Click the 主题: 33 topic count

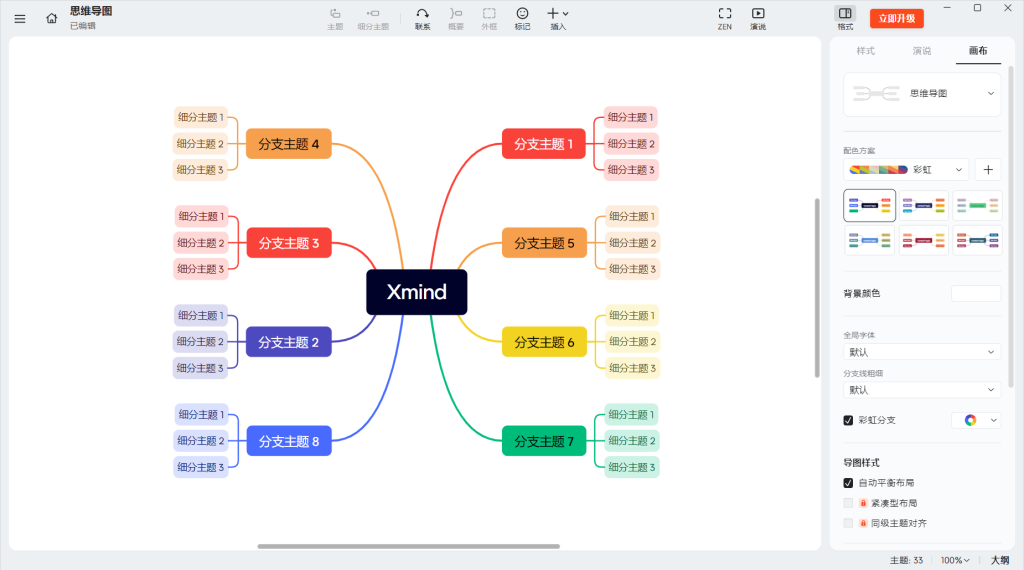pos(906,560)
